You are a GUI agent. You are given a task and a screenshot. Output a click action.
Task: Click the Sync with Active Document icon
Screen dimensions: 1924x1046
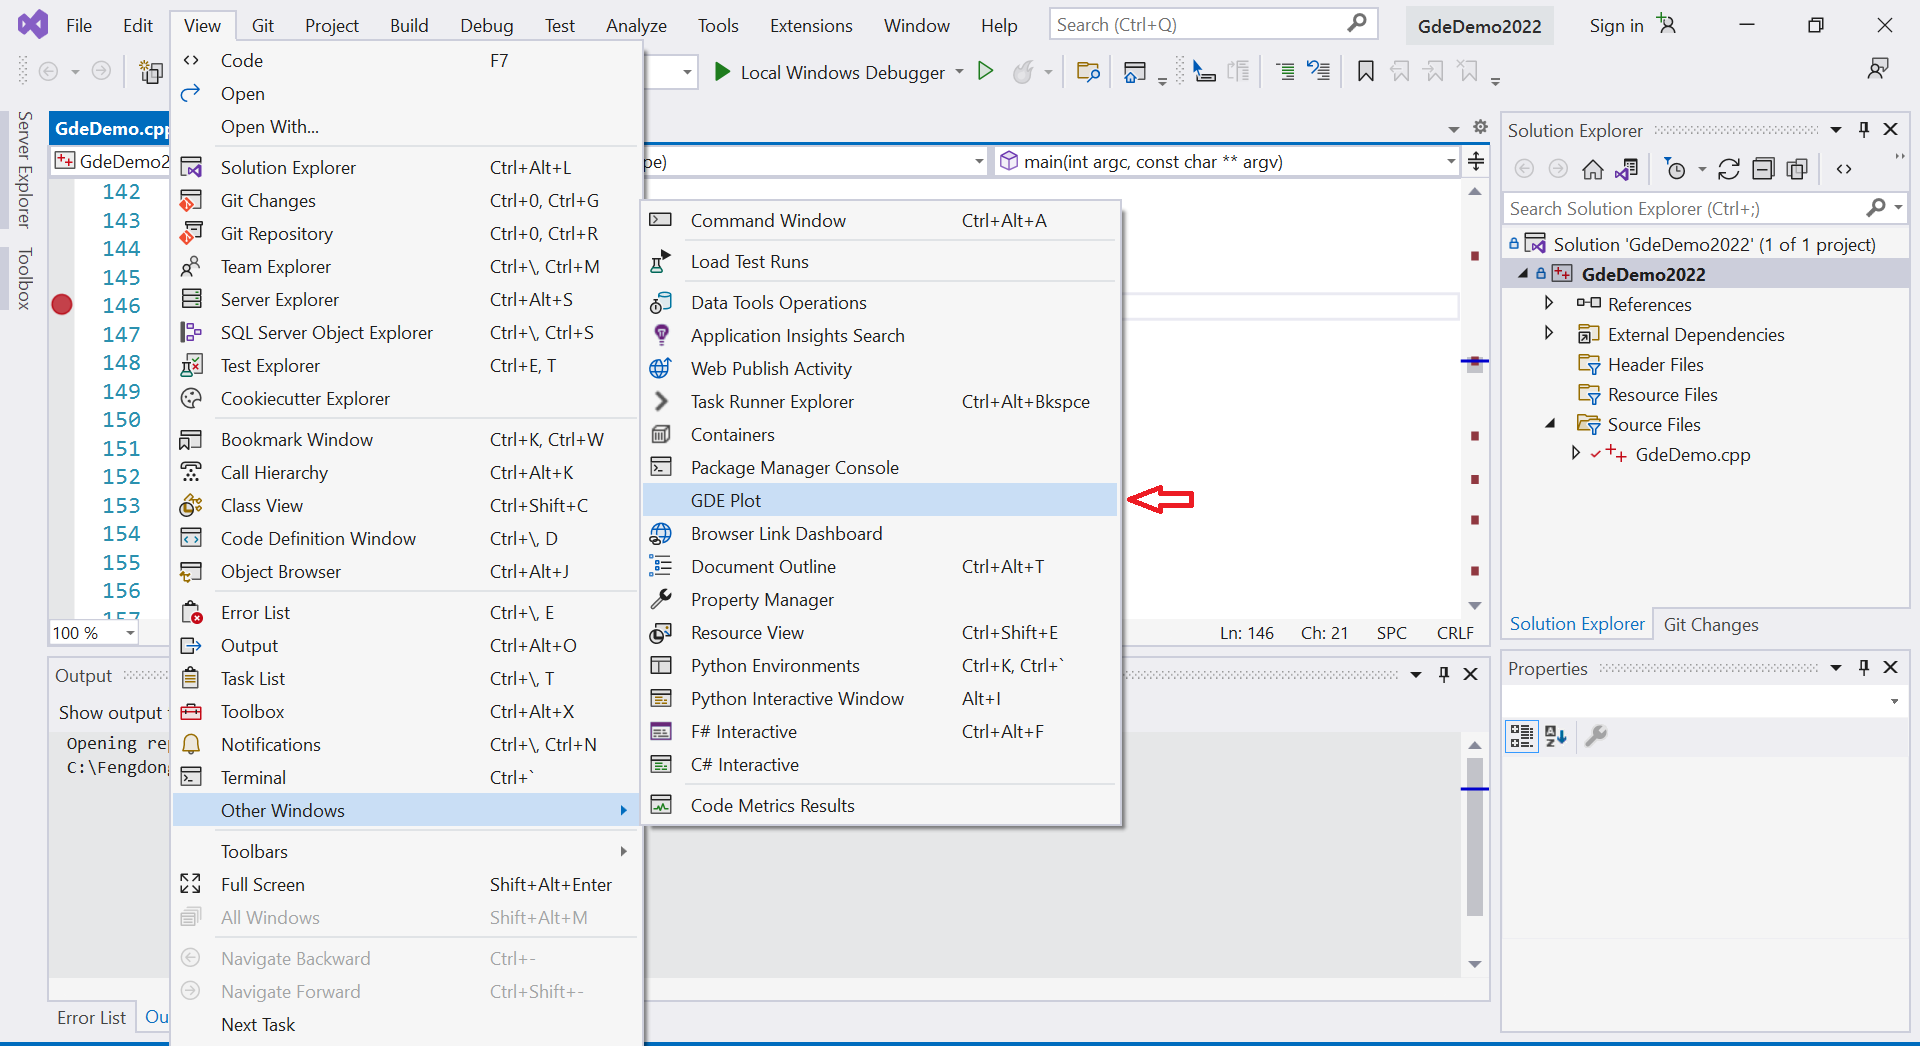tap(1627, 169)
